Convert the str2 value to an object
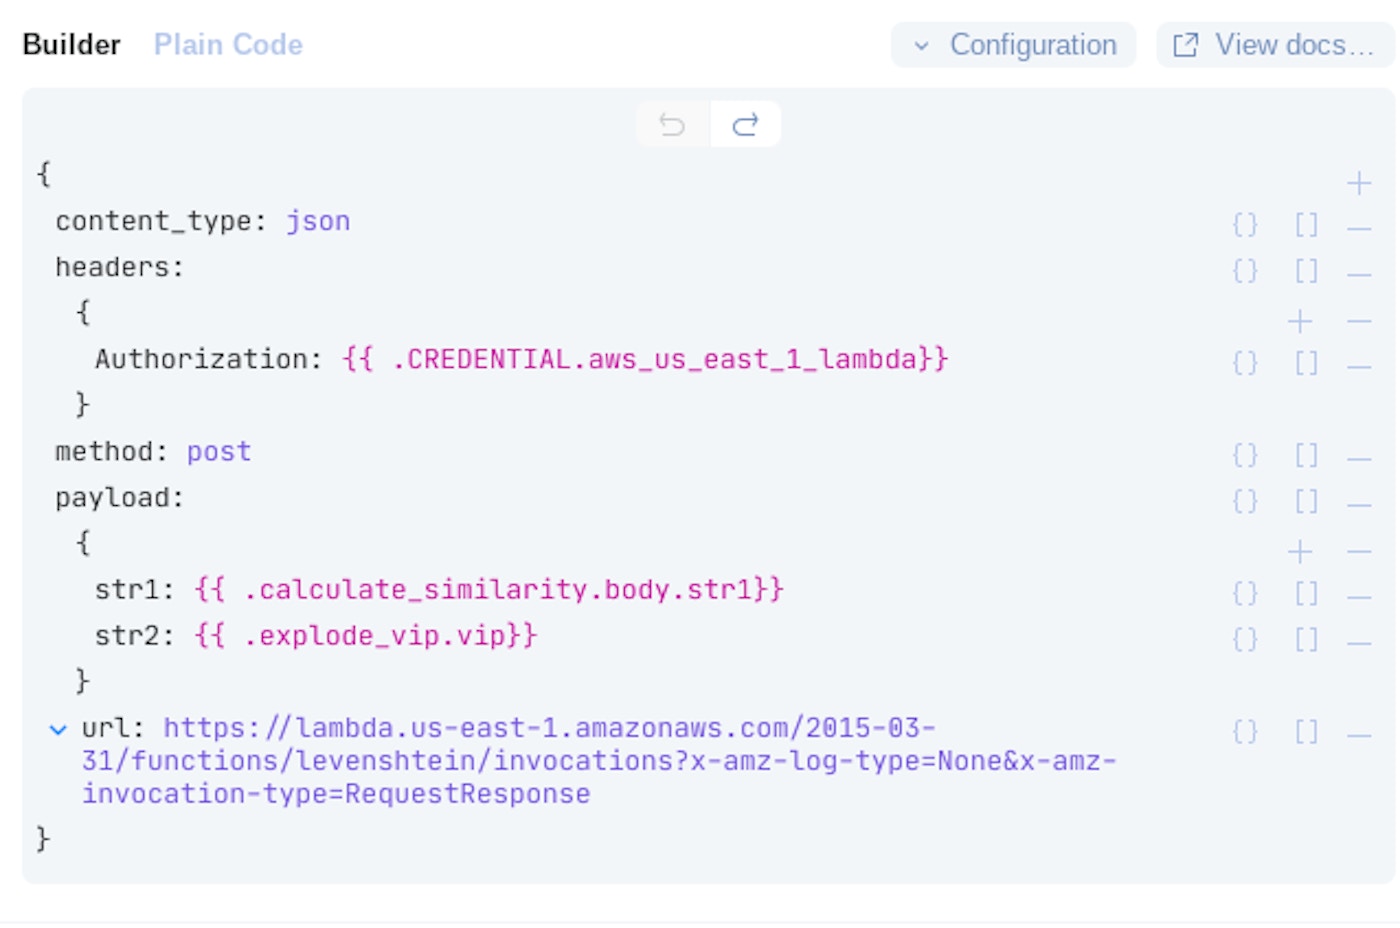Screen dimensions: 1400x928 (x=1245, y=640)
